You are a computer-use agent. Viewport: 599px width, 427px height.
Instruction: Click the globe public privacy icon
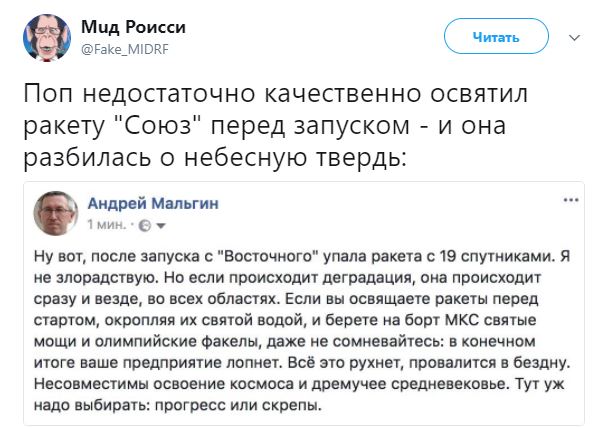pos(144,226)
